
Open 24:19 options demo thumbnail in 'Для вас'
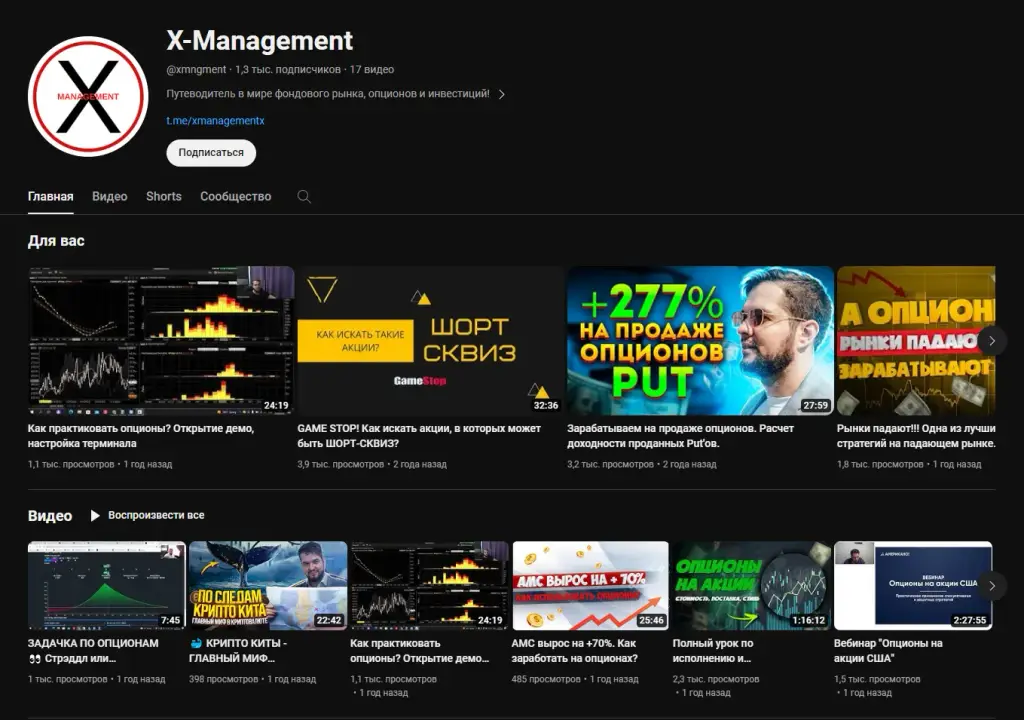coord(161,340)
